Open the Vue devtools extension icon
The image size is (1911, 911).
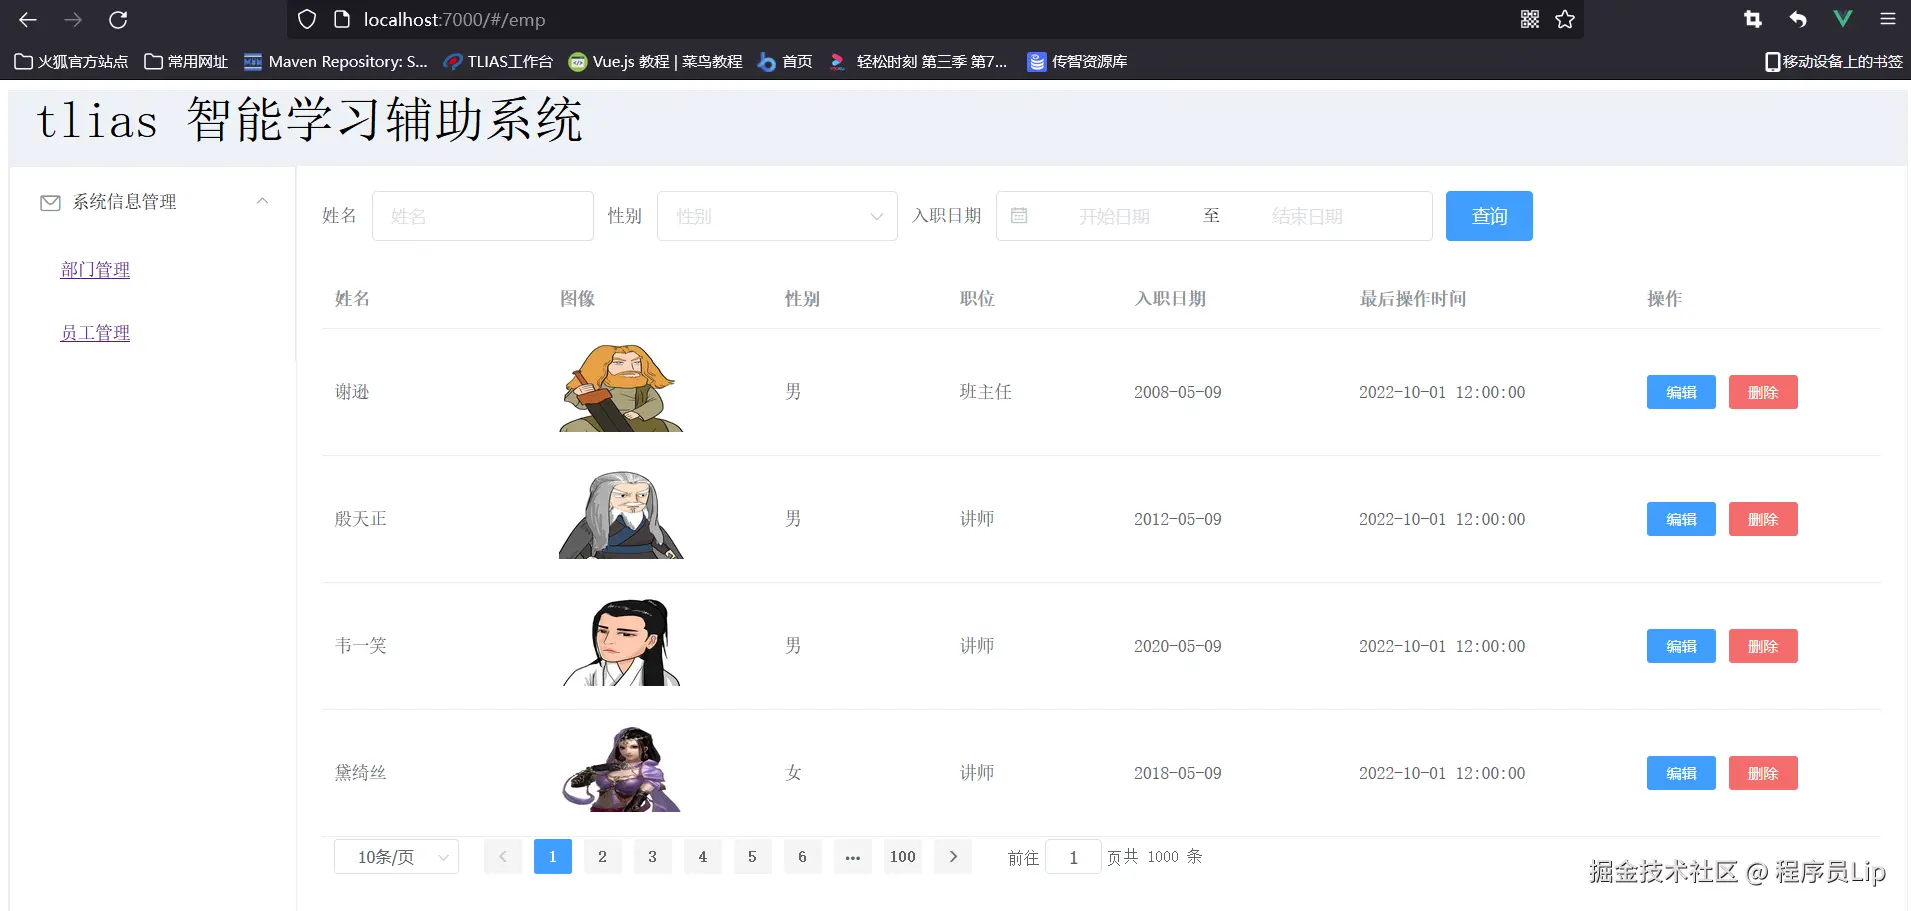(x=1843, y=20)
